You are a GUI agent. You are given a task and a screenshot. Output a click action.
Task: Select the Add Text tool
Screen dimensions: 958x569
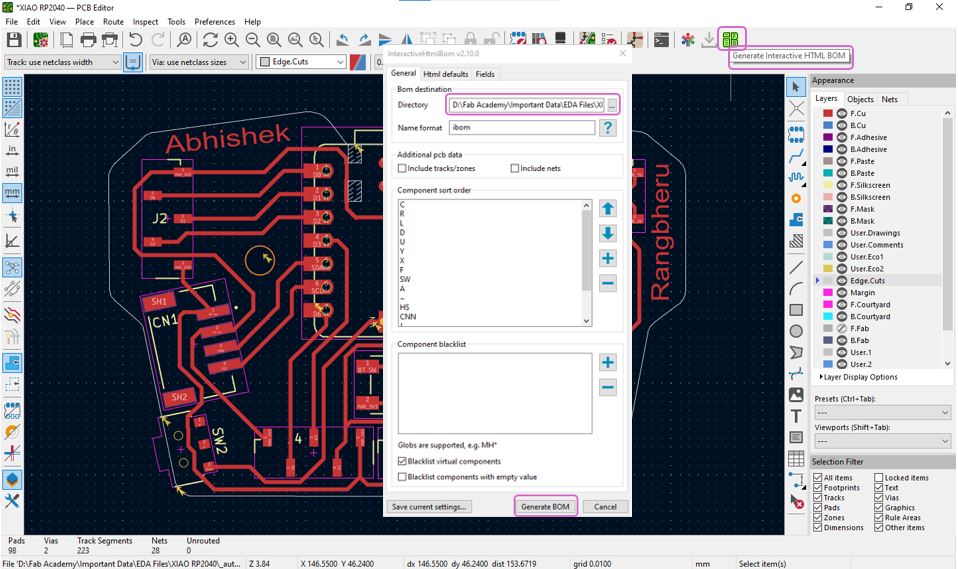pos(796,416)
